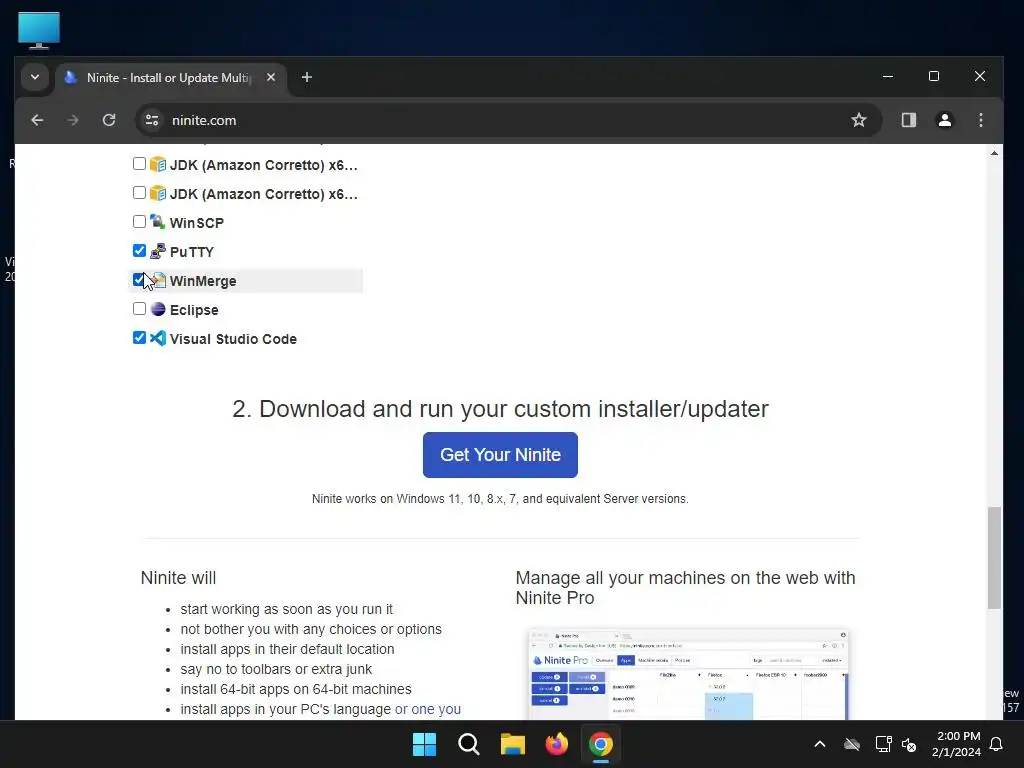
Task: Click the 'Manage all your machines' heading
Action: [685, 588]
